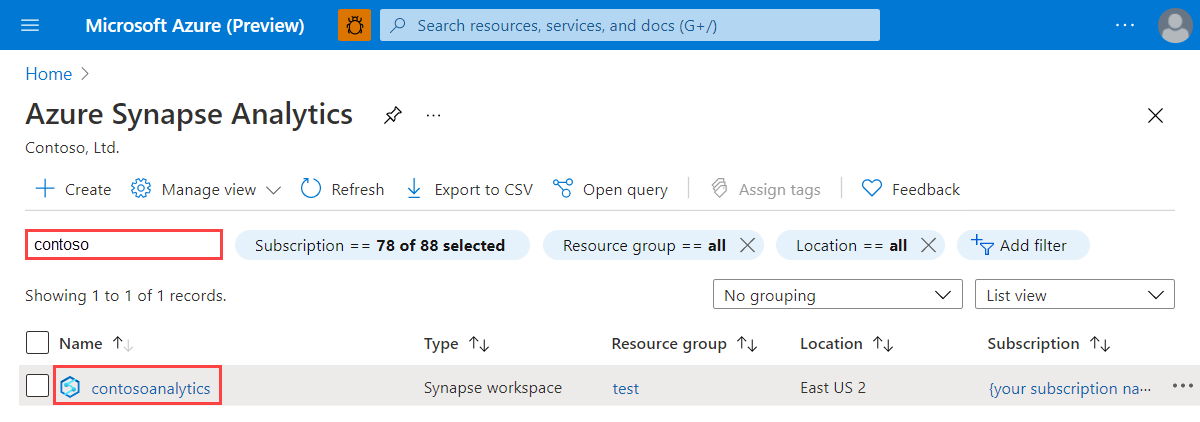Click the Refresh toolbar icon
This screenshot has height=422, width=1200.
311,189
